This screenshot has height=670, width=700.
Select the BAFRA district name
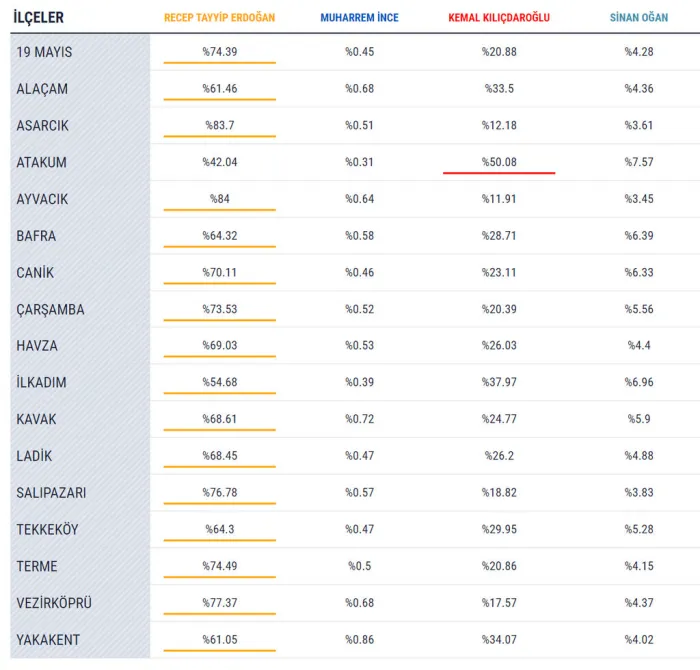click(36, 236)
